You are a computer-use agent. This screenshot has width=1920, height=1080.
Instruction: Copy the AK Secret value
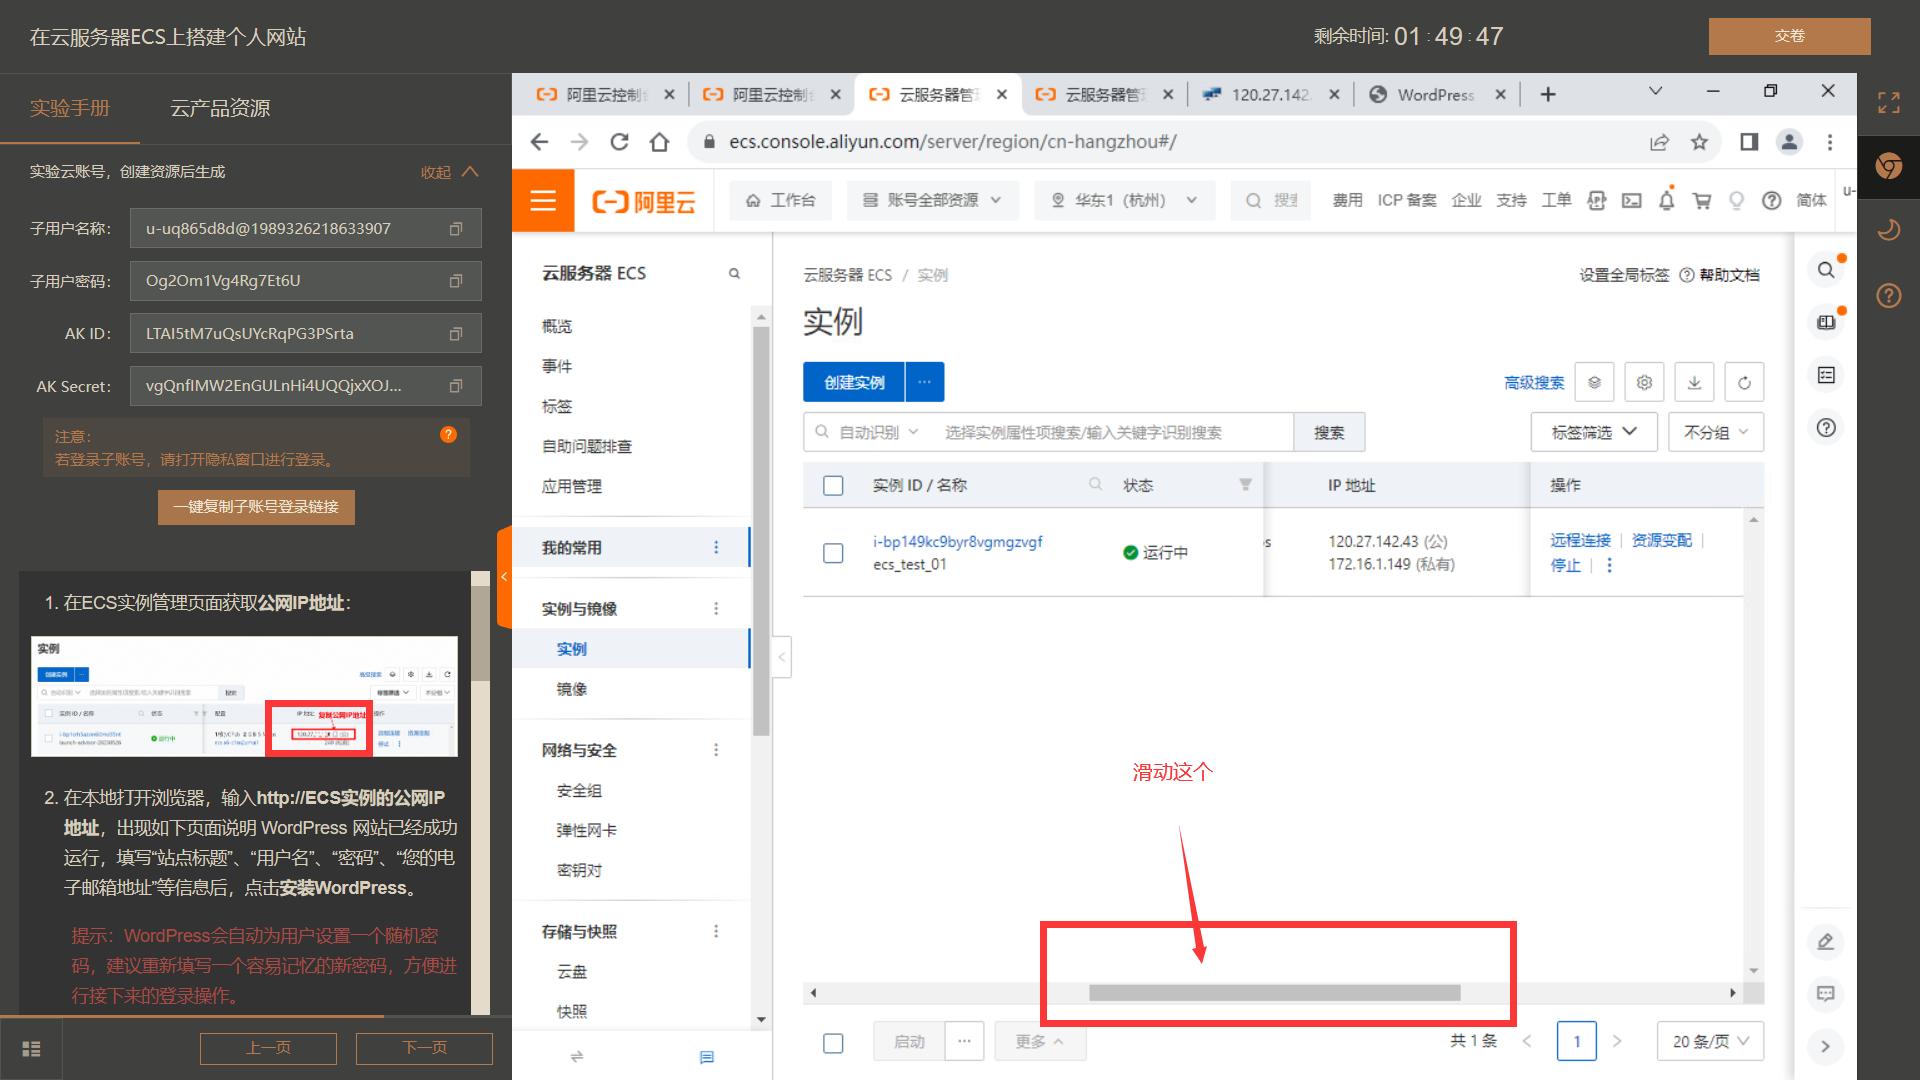point(456,386)
